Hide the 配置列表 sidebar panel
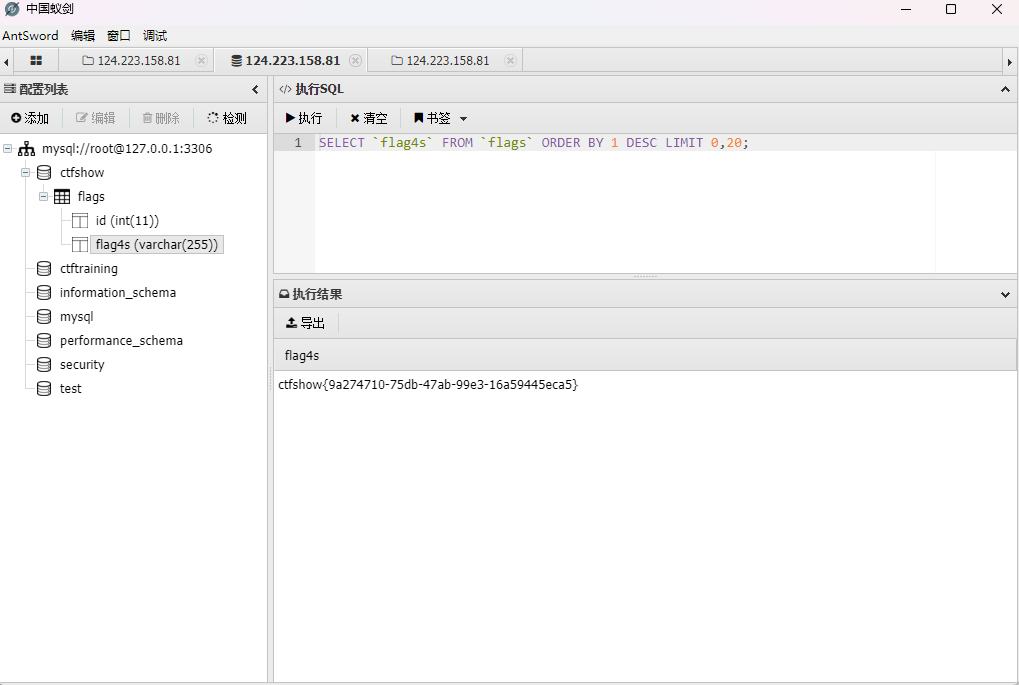1019x685 pixels. [255, 90]
